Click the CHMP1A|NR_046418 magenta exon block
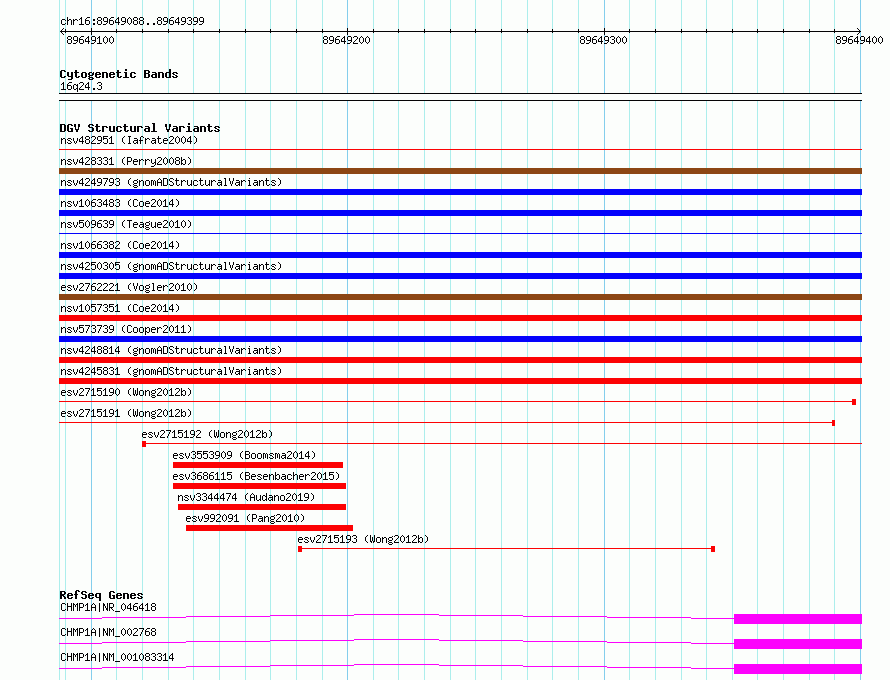 click(x=798, y=619)
